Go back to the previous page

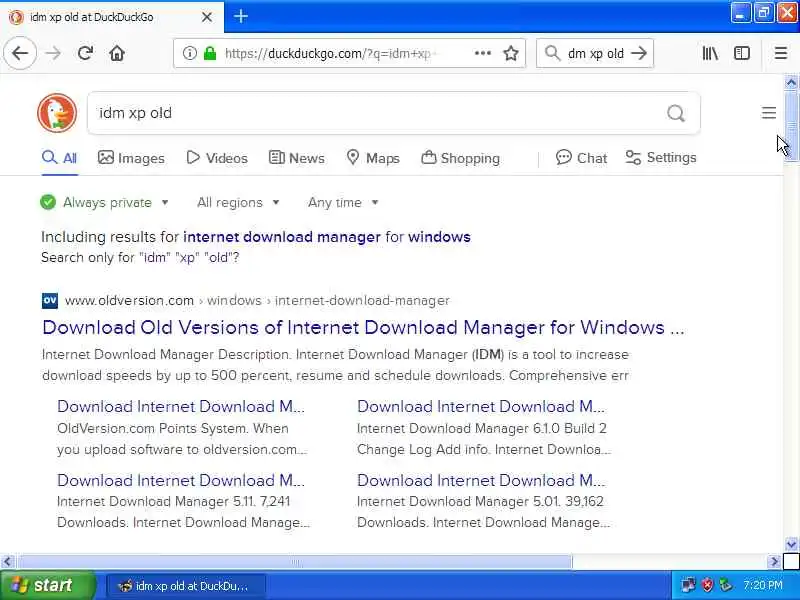pyautogui.click(x=20, y=53)
